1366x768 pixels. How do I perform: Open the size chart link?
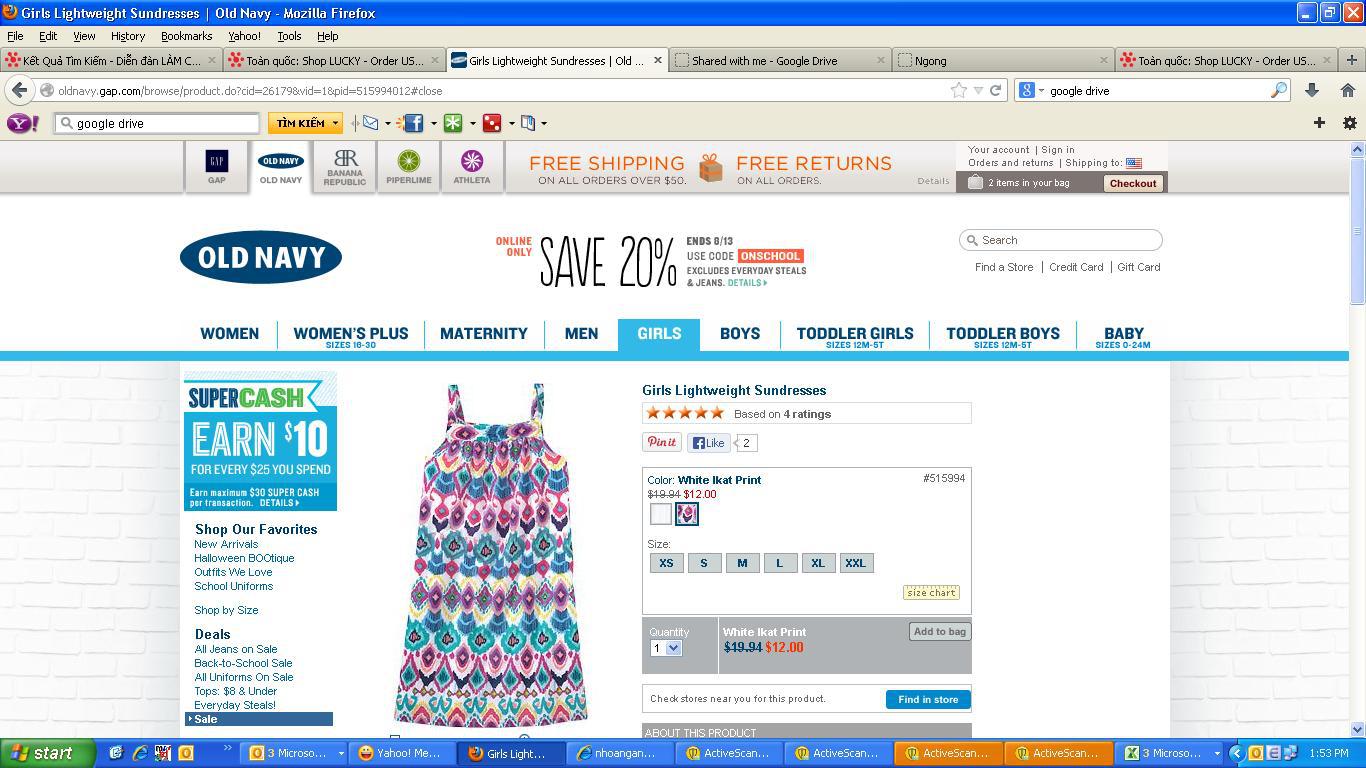pos(931,592)
